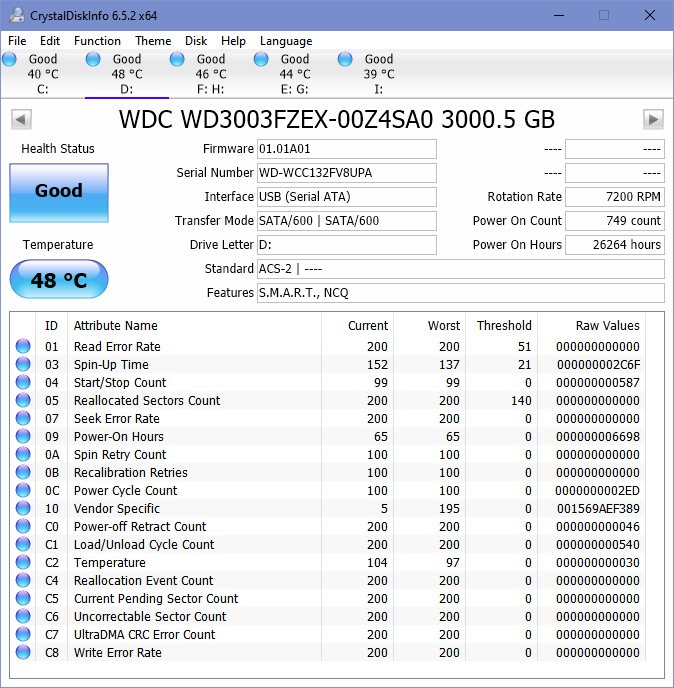
Task: Select the C: disk tab
Action: click(42, 74)
